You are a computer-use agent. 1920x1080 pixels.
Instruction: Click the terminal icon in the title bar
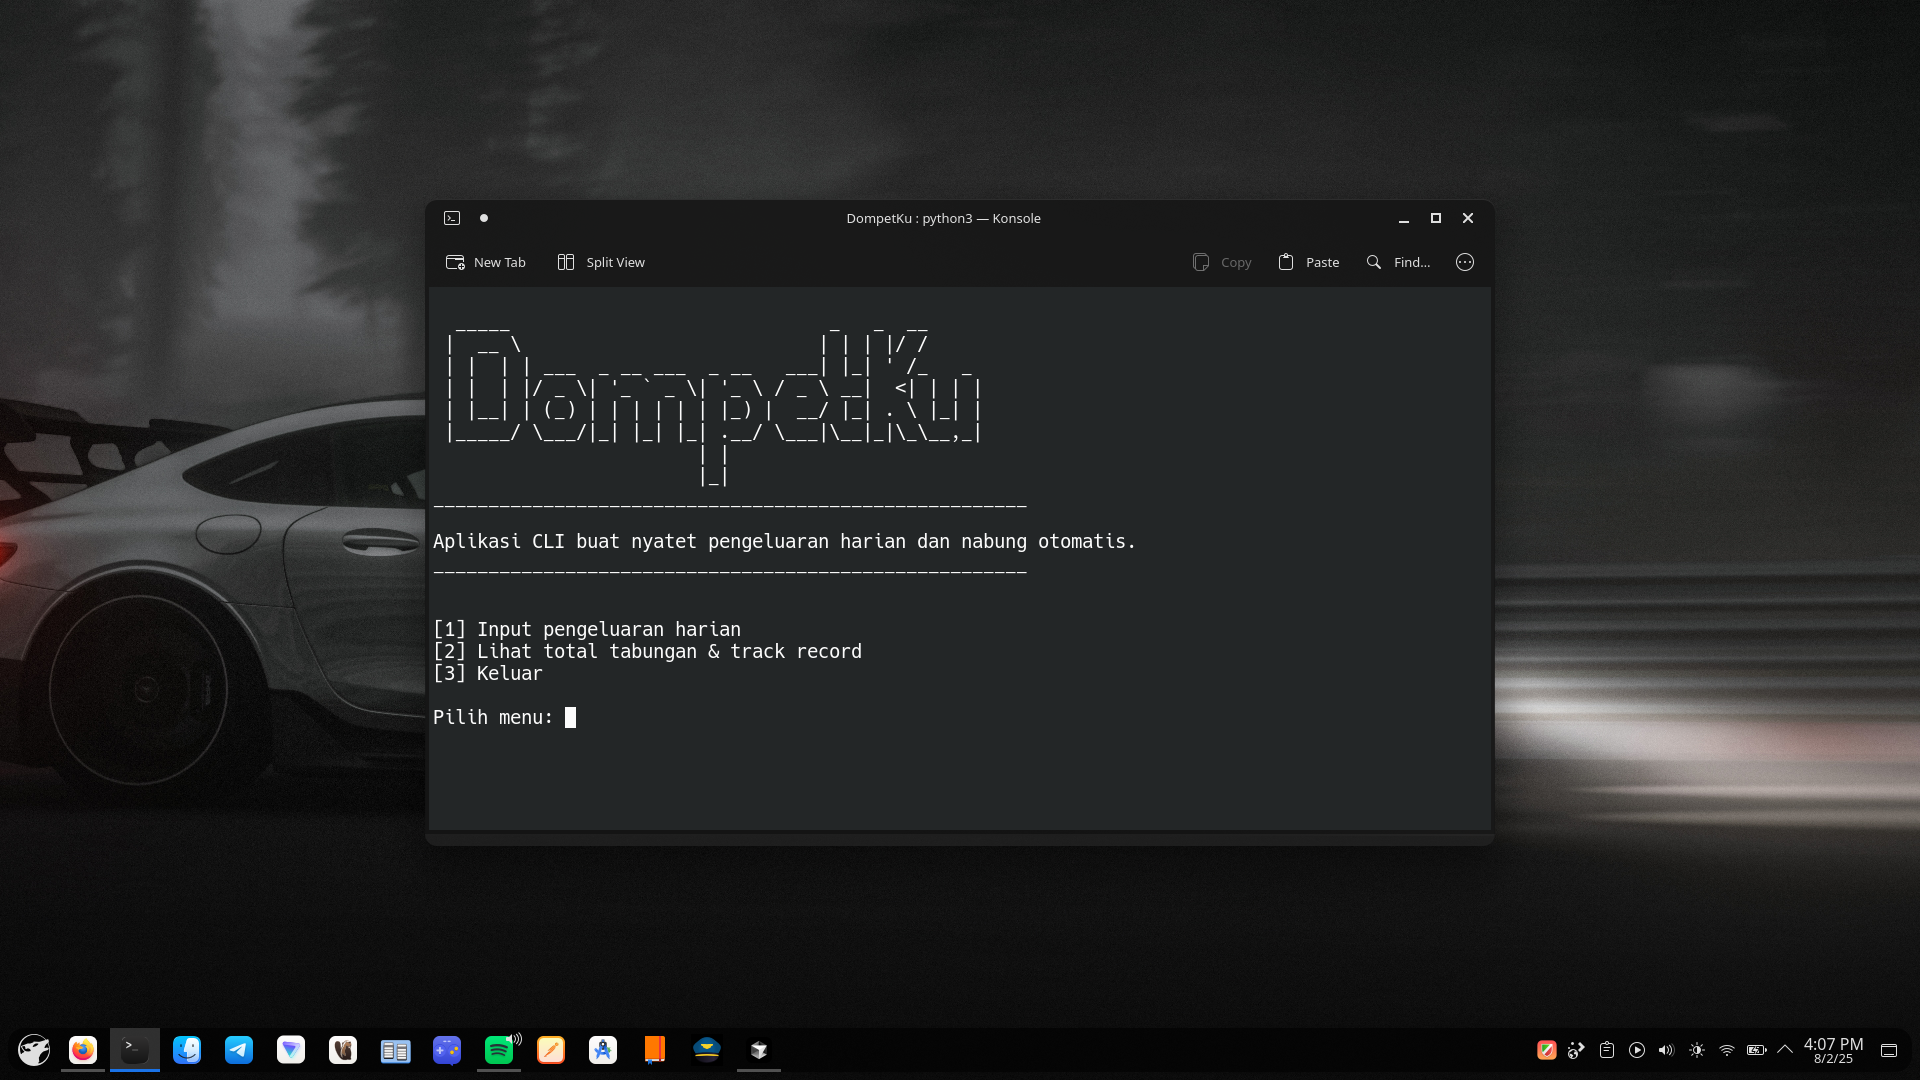pos(452,218)
